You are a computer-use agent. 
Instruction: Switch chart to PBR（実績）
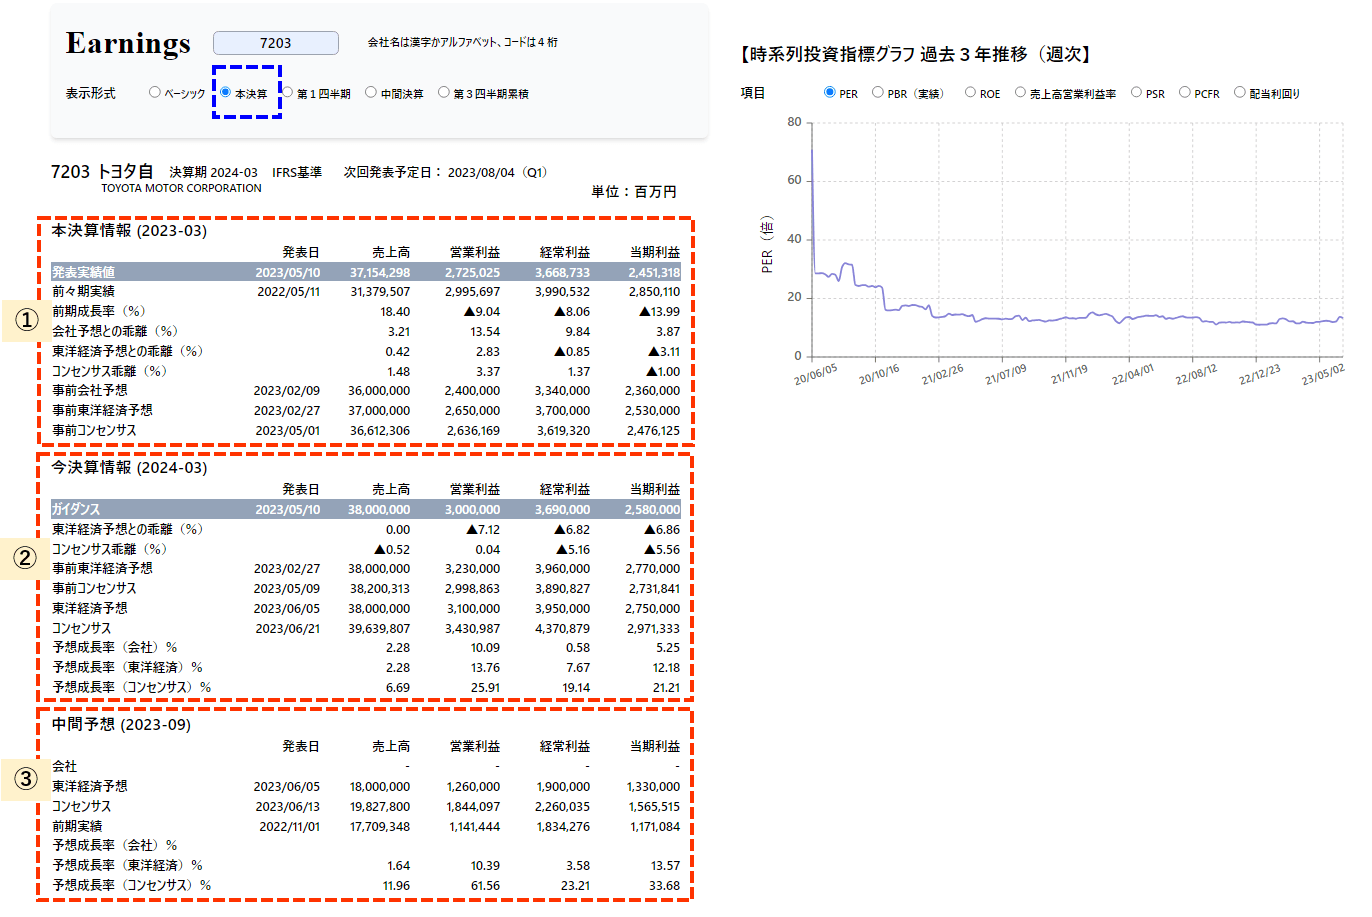click(x=878, y=93)
